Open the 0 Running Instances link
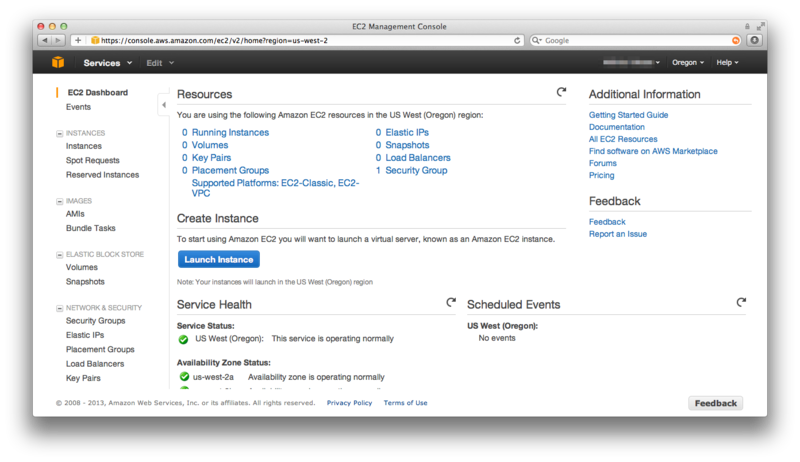 click(x=225, y=132)
